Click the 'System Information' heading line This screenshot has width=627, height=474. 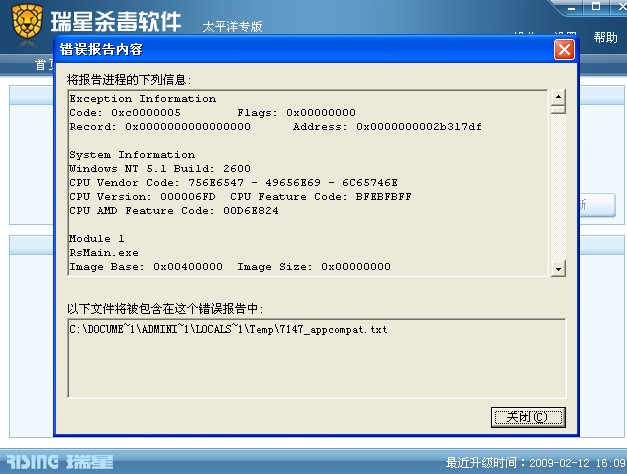point(132,155)
